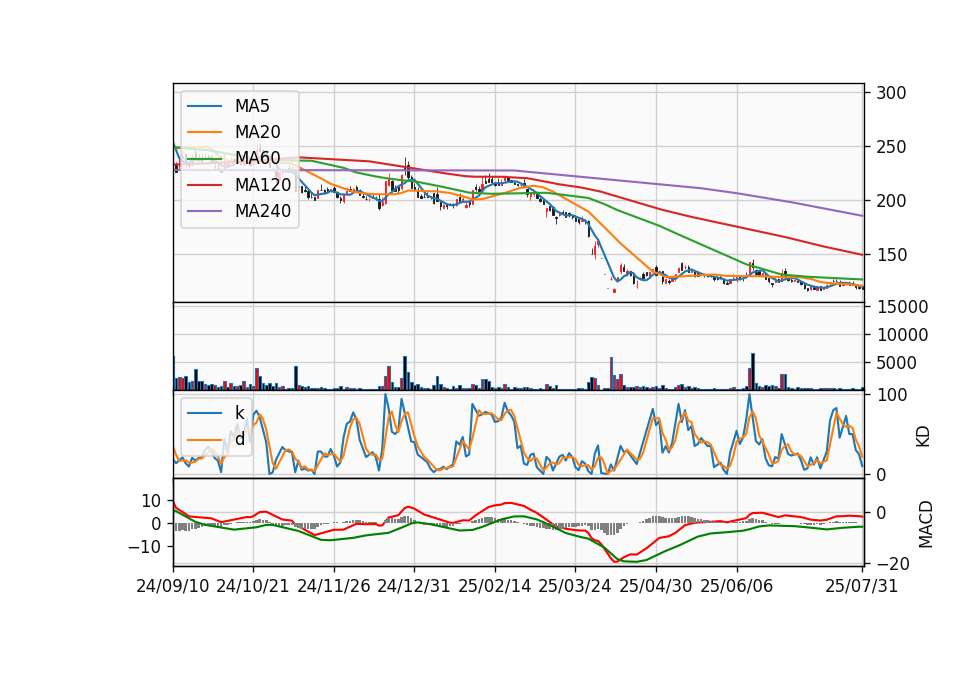Click the MACD axis title
The height and width of the screenshot is (690, 960).
pyautogui.click(x=926, y=525)
